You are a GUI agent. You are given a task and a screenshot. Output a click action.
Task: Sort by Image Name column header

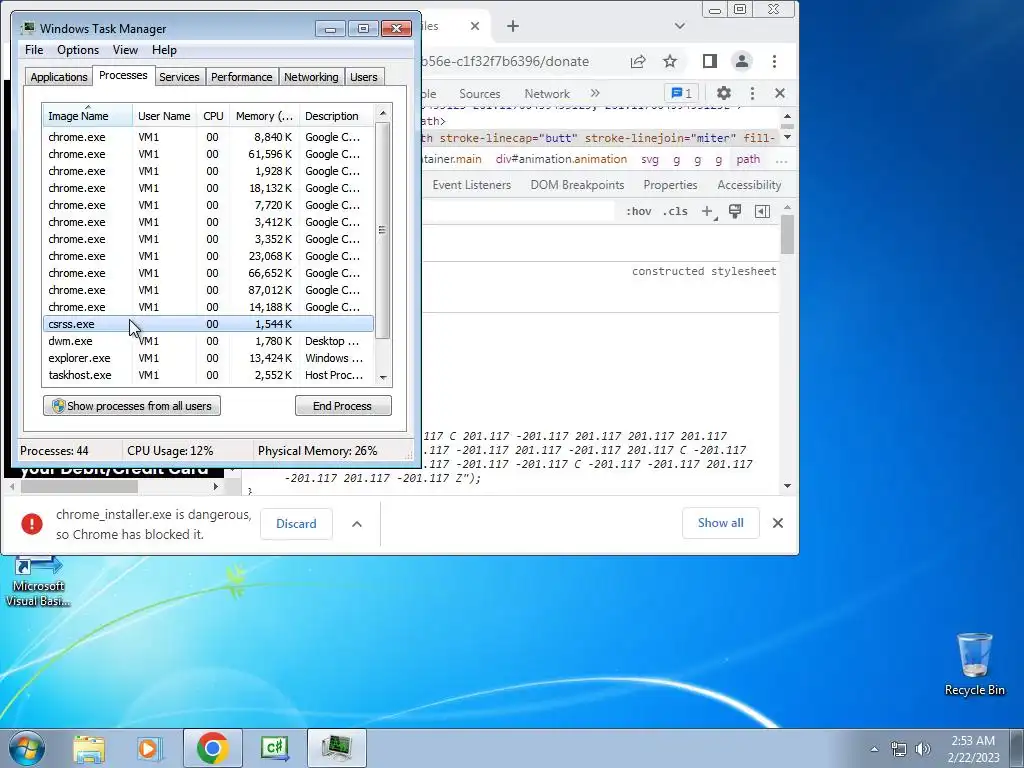coord(88,116)
